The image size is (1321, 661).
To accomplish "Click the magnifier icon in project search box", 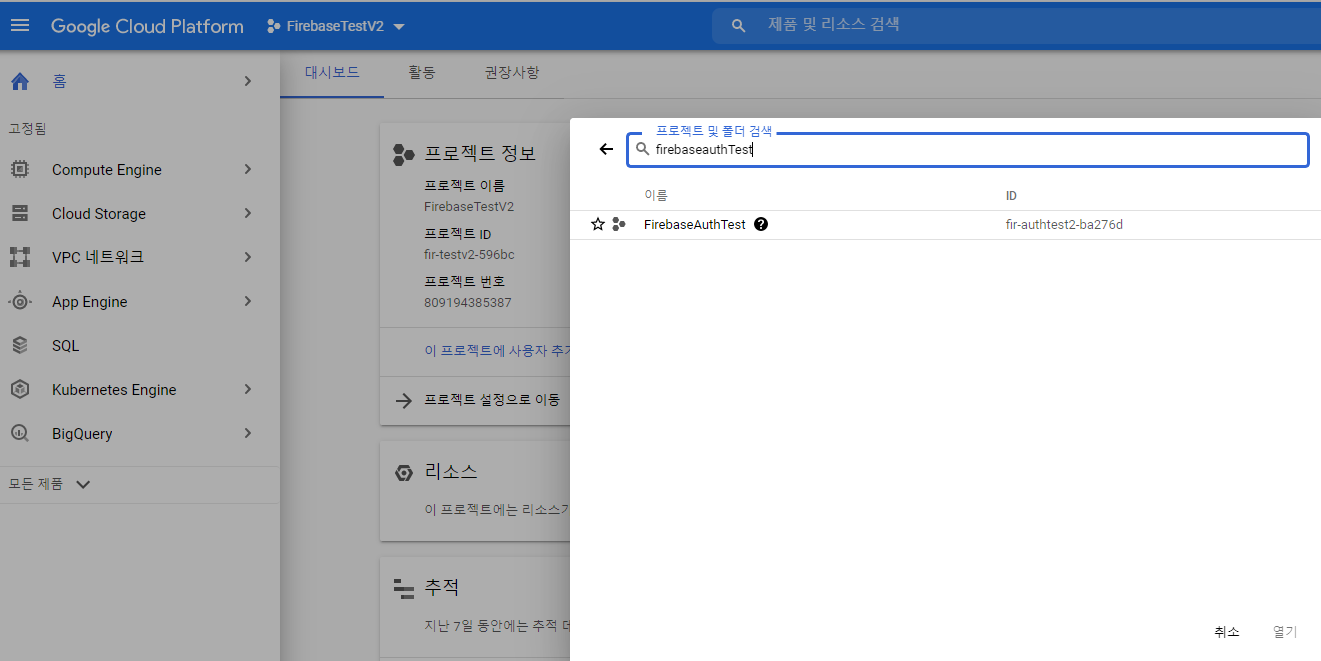I will (643, 149).
